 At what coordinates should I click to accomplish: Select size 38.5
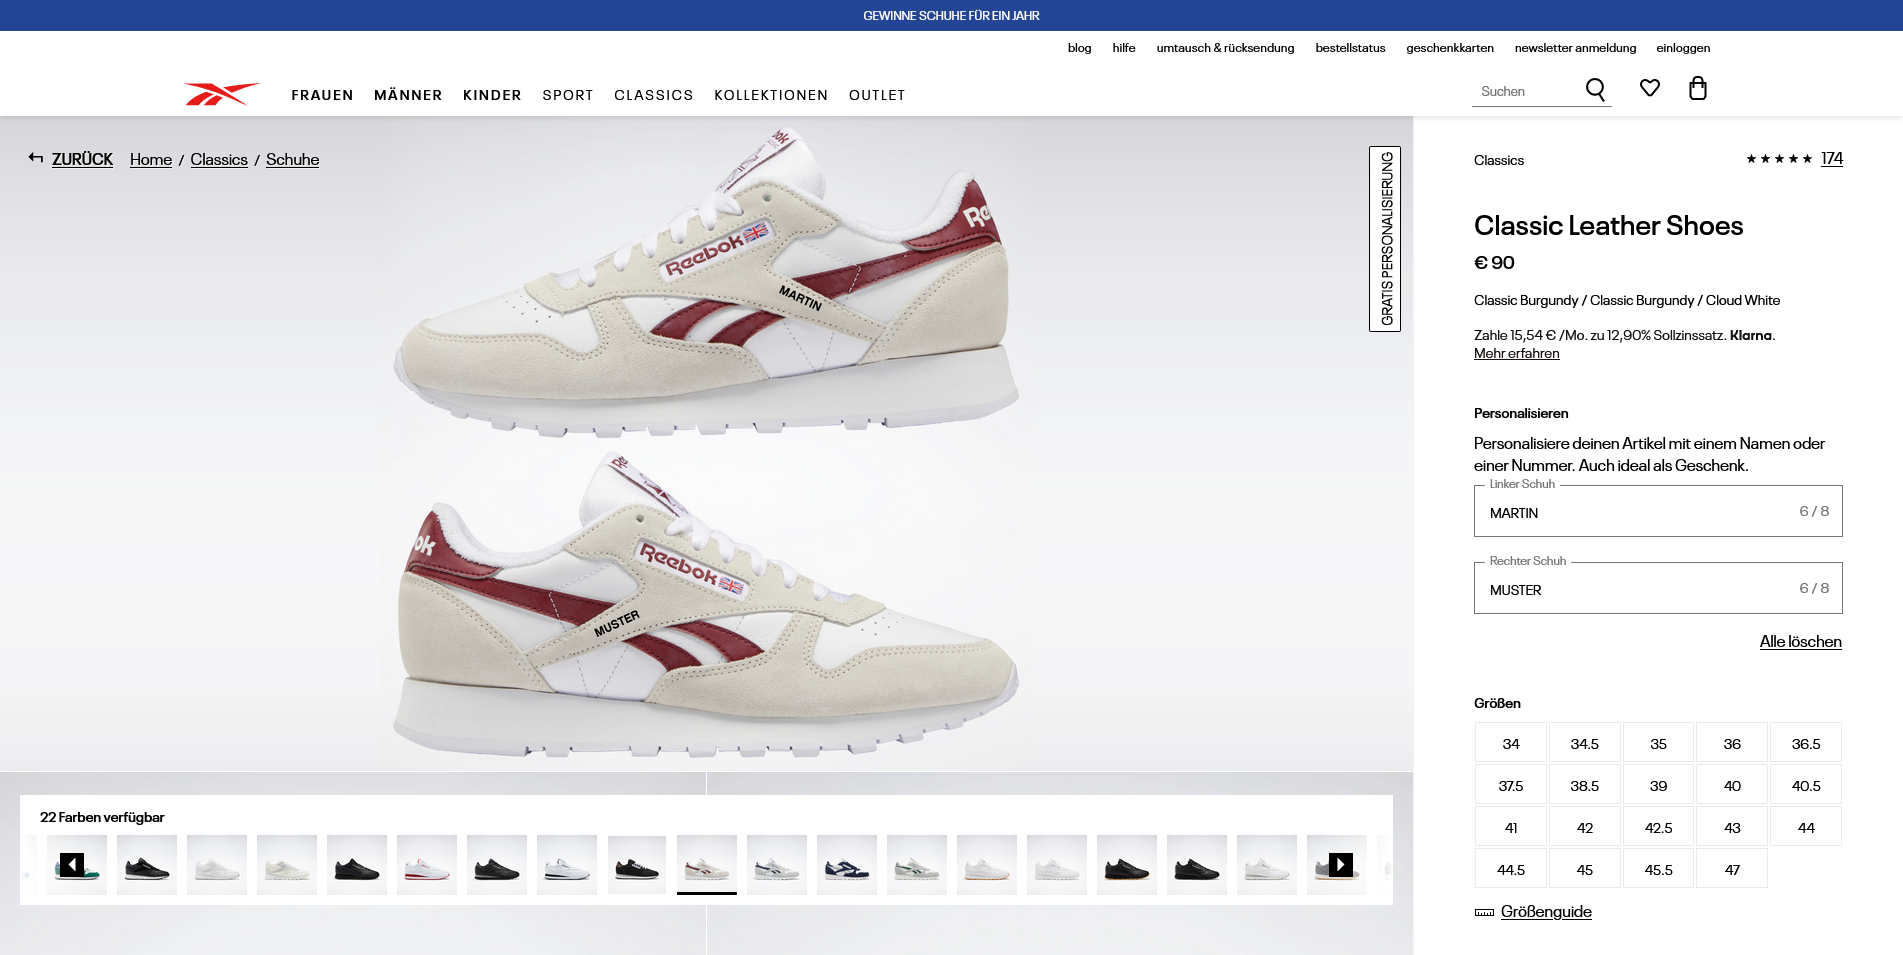click(x=1585, y=785)
